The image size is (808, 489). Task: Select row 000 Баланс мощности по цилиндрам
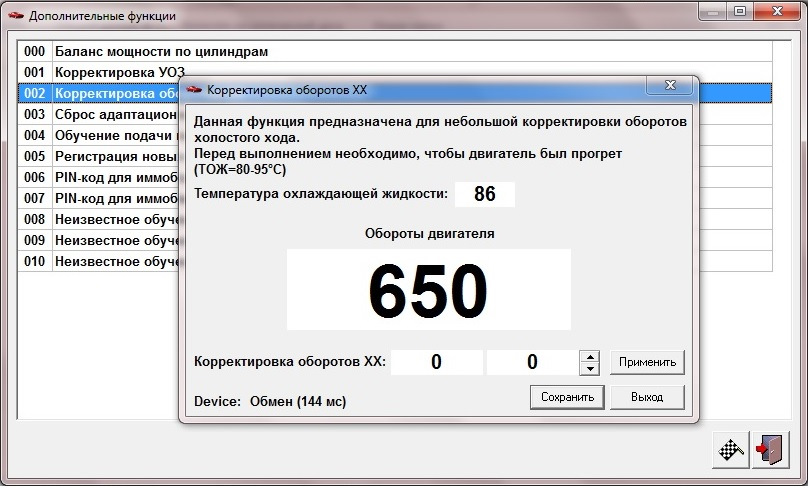pos(395,52)
